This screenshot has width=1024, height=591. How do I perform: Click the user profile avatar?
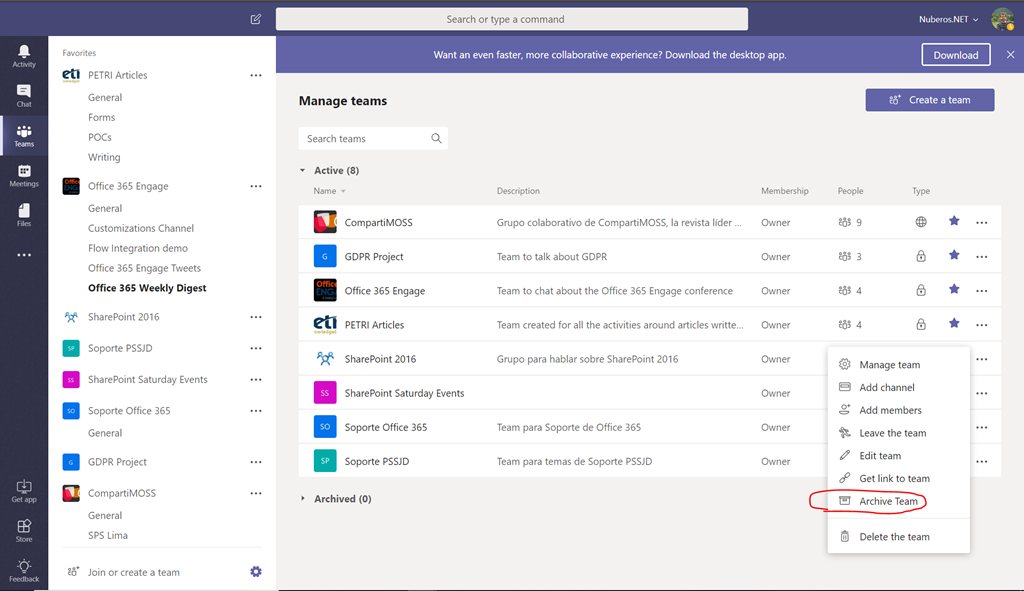tap(1002, 19)
